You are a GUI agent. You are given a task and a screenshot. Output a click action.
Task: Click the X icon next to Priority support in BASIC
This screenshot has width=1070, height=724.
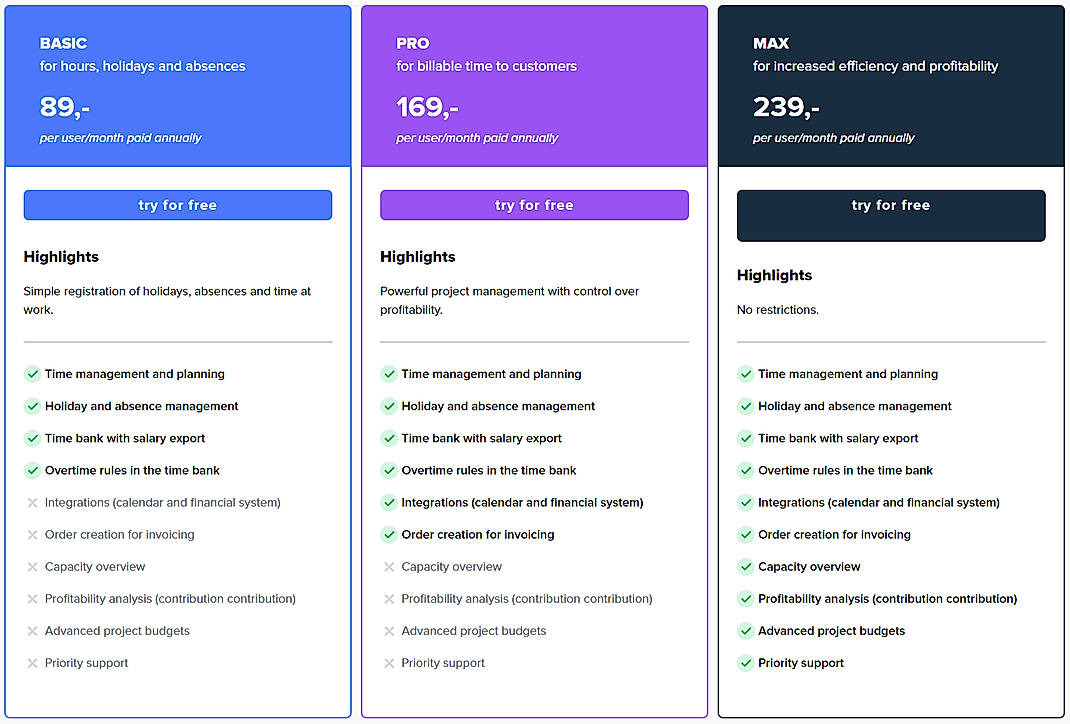(32, 663)
